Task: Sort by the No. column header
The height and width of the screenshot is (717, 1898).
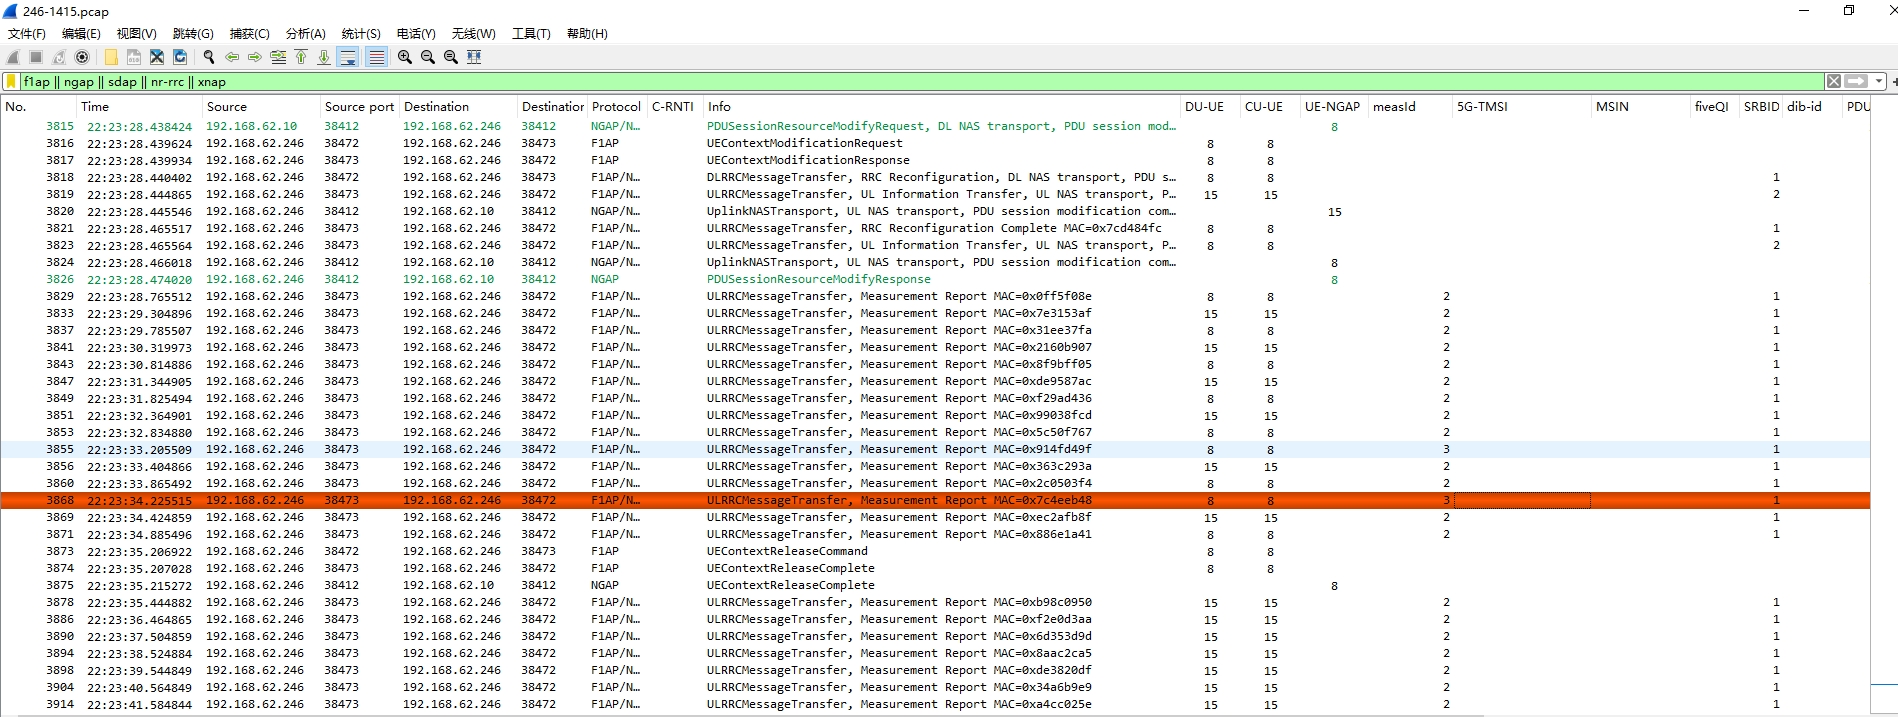Action: click(38, 107)
